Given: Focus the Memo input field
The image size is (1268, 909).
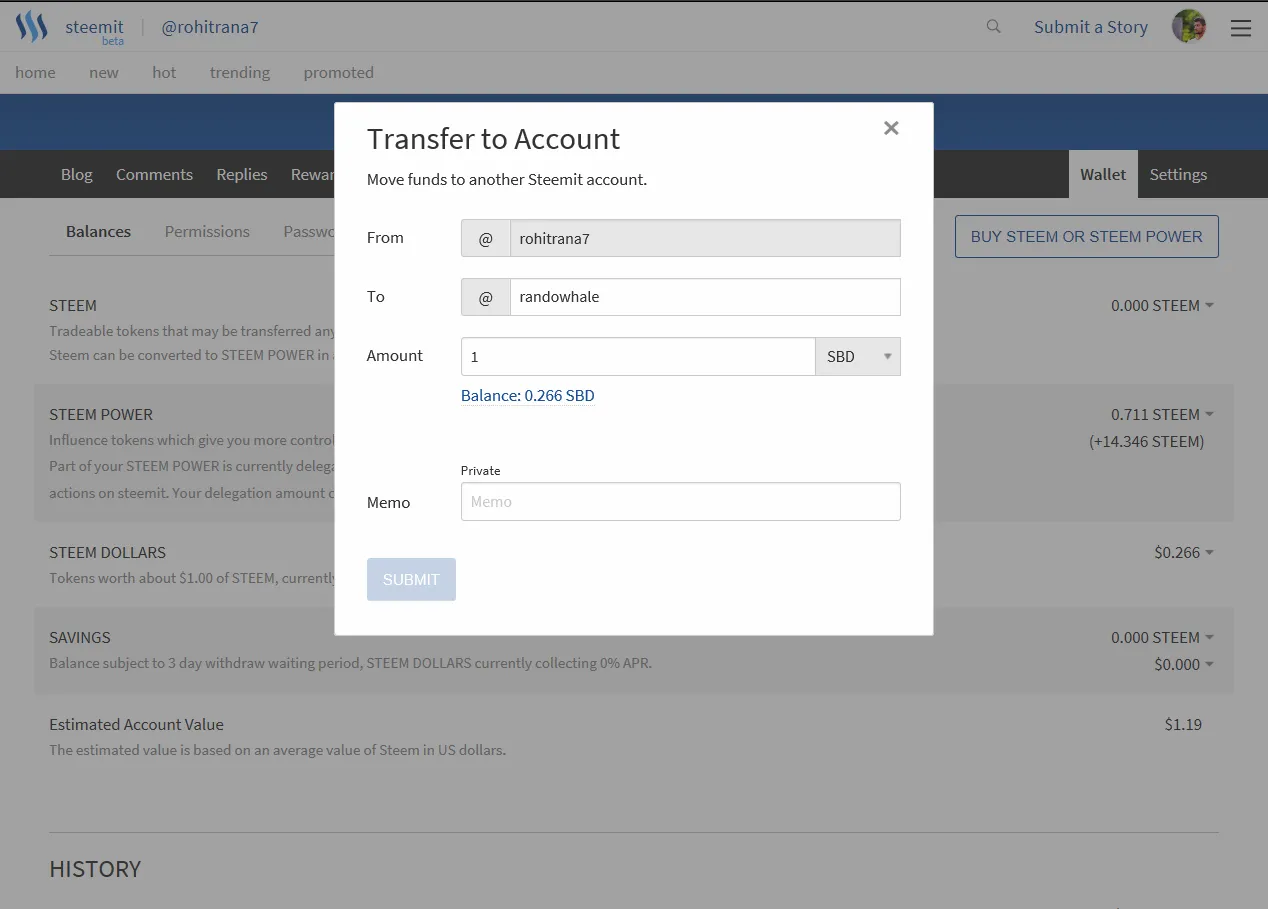Looking at the screenshot, I should click(681, 502).
